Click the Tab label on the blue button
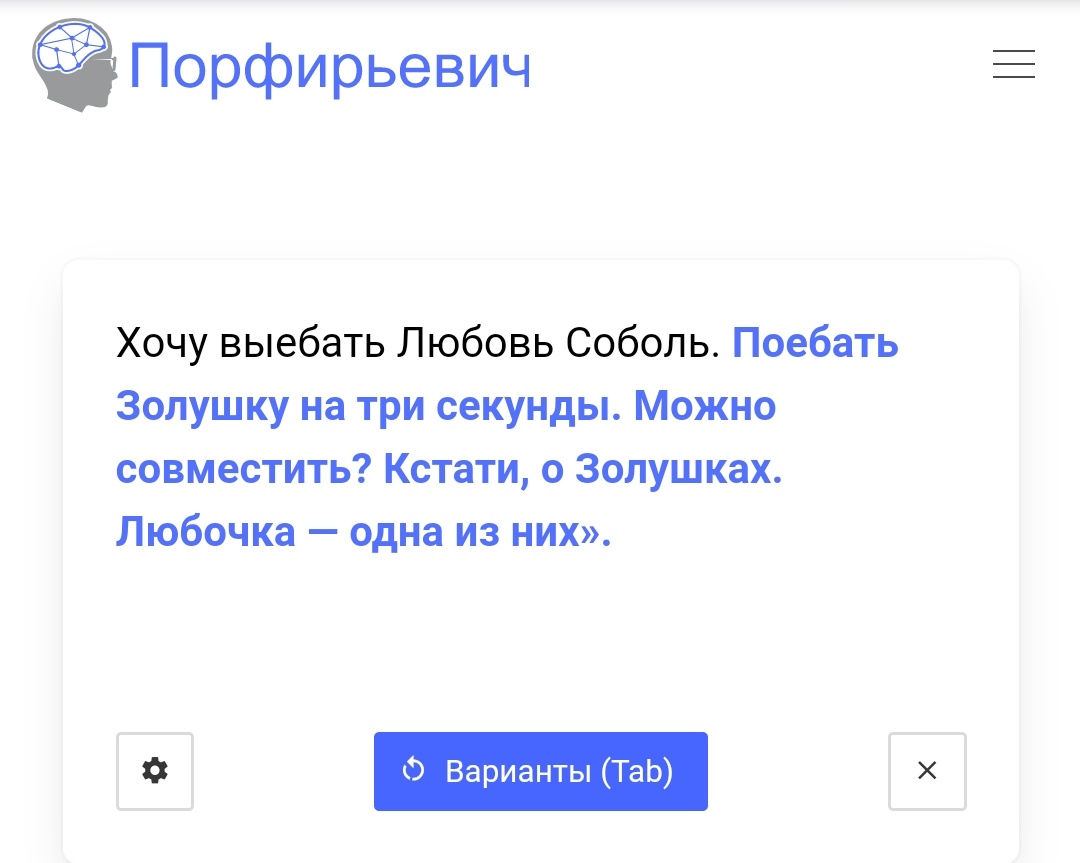Screen dimensions: 1080x863 (636, 771)
